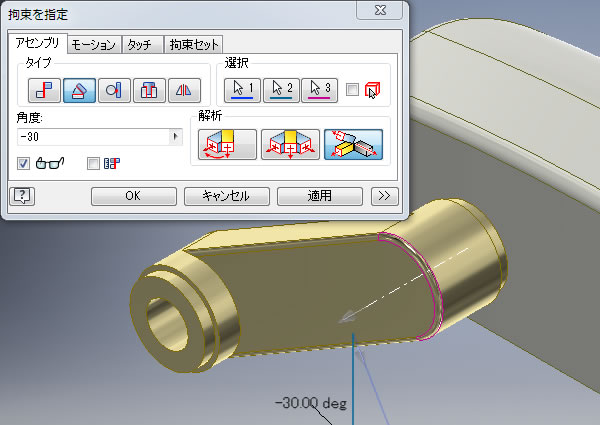Select the Tangent constraint type icon
The width and height of the screenshot is (600, 425).
(x=114, y=90)
